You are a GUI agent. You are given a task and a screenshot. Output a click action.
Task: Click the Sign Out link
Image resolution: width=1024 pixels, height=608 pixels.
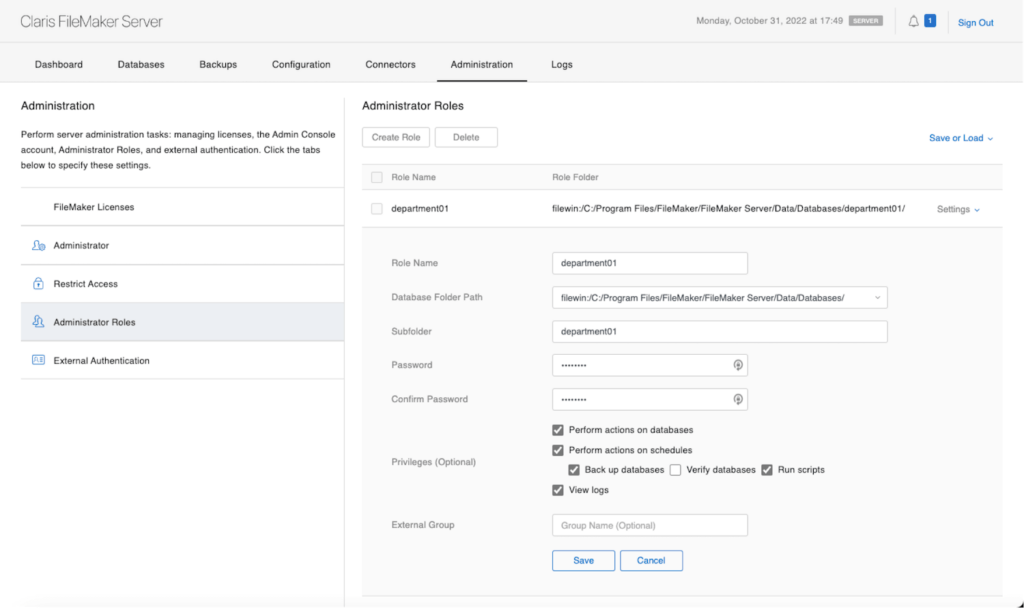[x=976, y=22]
